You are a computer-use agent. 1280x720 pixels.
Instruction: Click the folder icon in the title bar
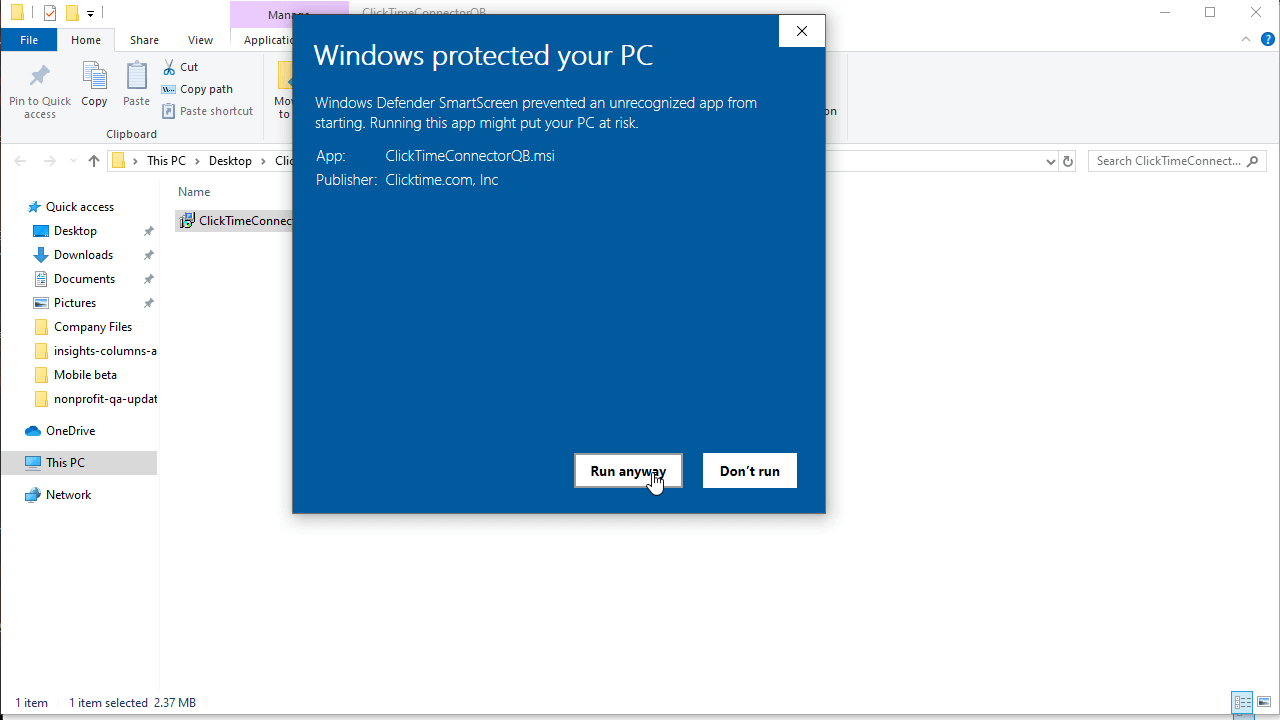pyautogui.click(x=17, y=13)
